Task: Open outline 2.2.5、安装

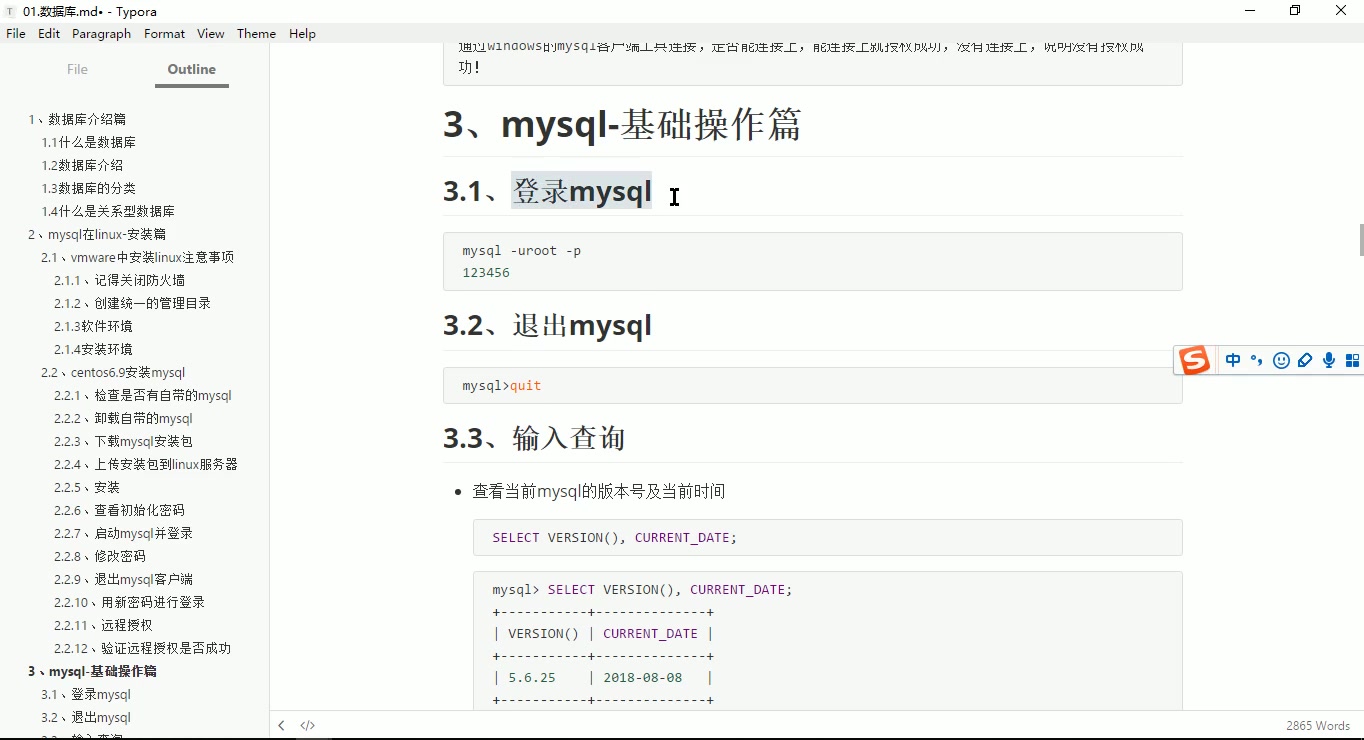Action: (x=87, y=487)
